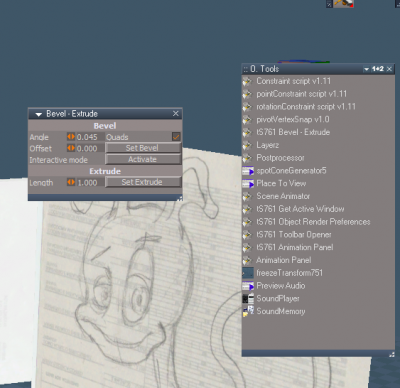Select the tS761 Object Render Preferences label
Screen dimensions: 400x388
click(313, 222)
